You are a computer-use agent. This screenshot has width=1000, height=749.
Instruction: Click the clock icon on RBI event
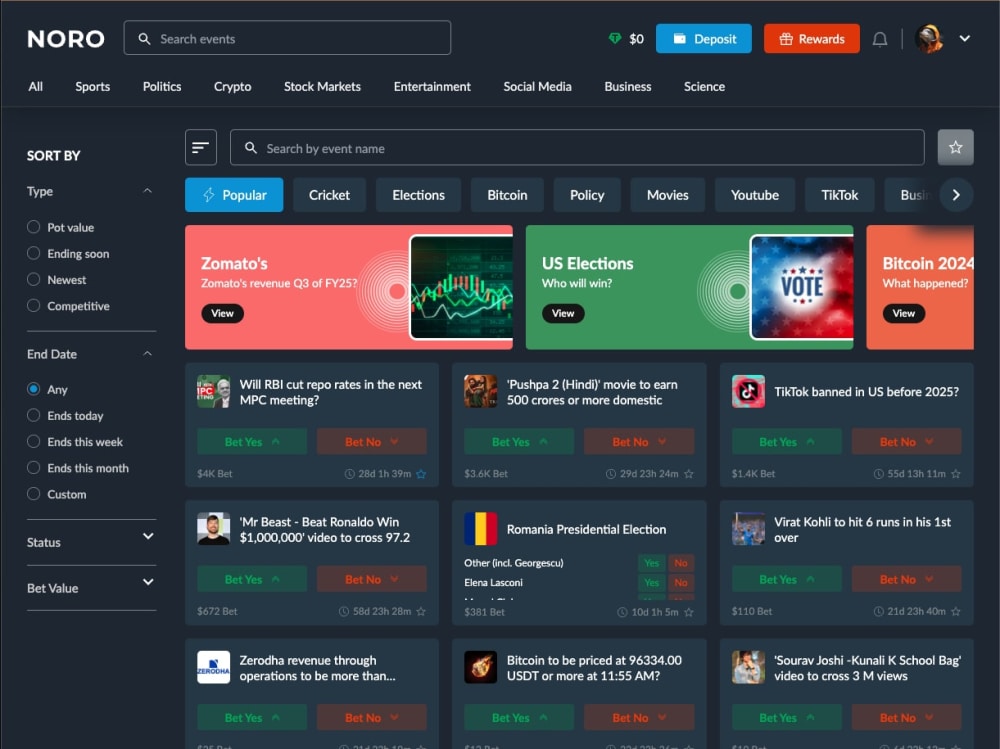tap(349, 474)
